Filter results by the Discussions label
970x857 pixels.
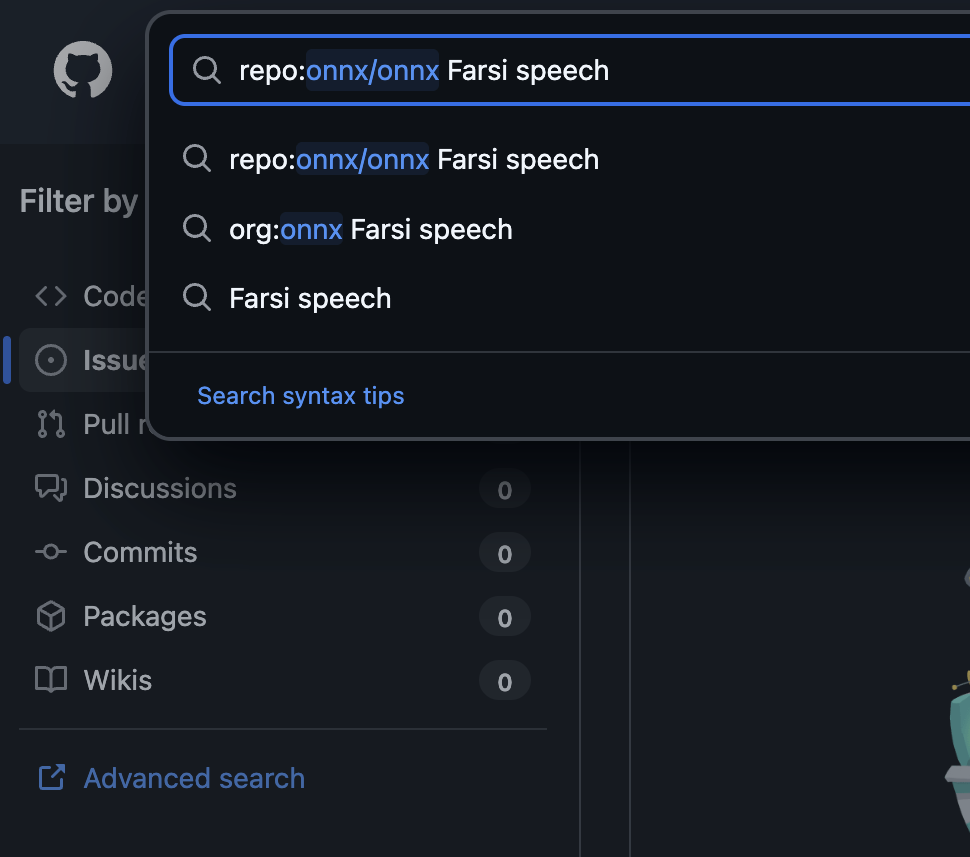click(160, 488)
